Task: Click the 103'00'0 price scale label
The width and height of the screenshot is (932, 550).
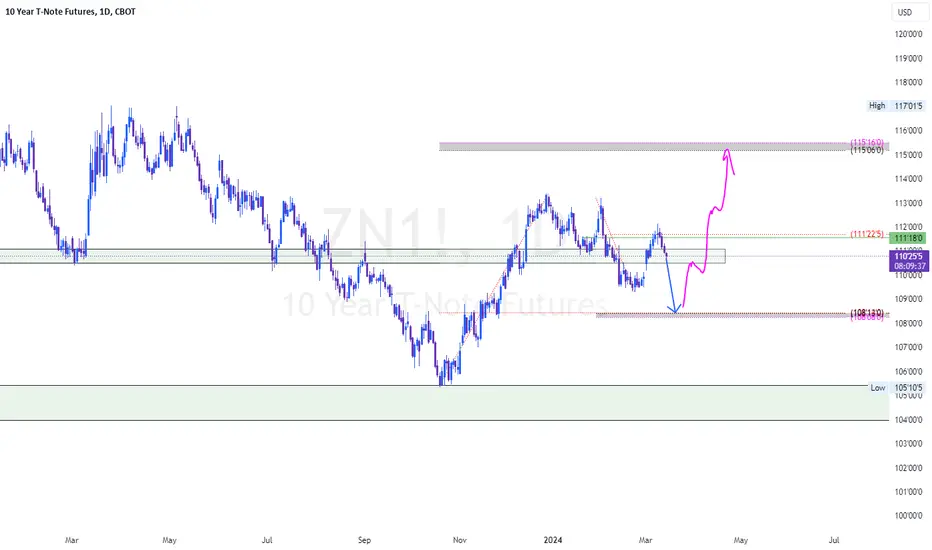Action: tap(908, 444)
